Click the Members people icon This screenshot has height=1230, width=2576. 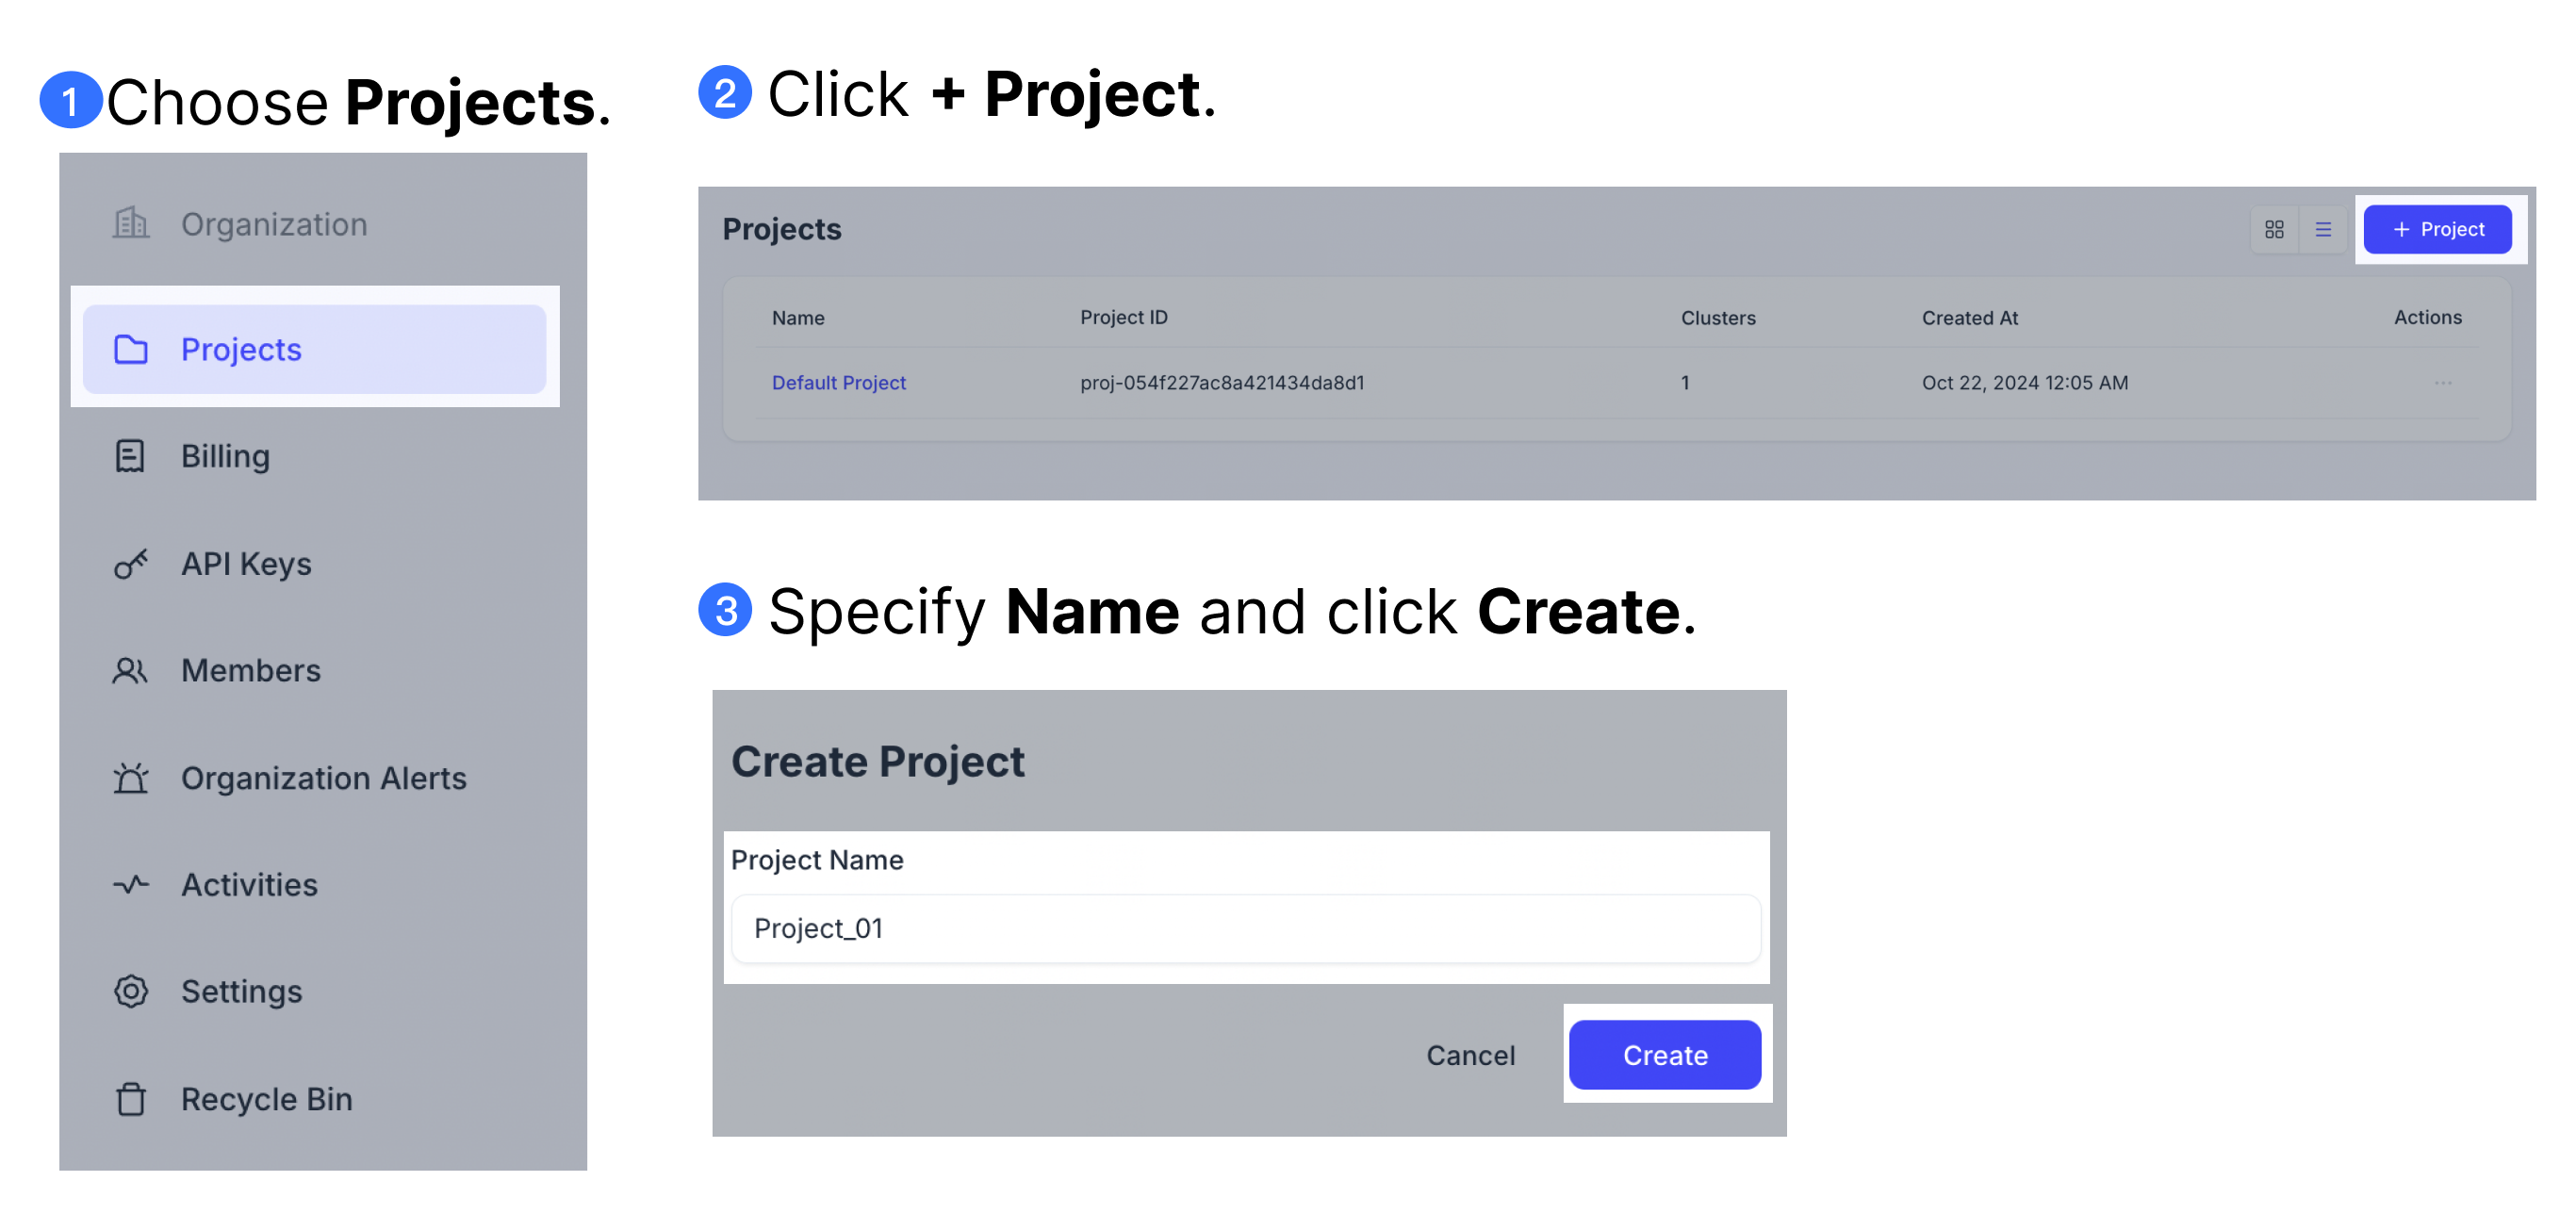[x=131, y=670]
